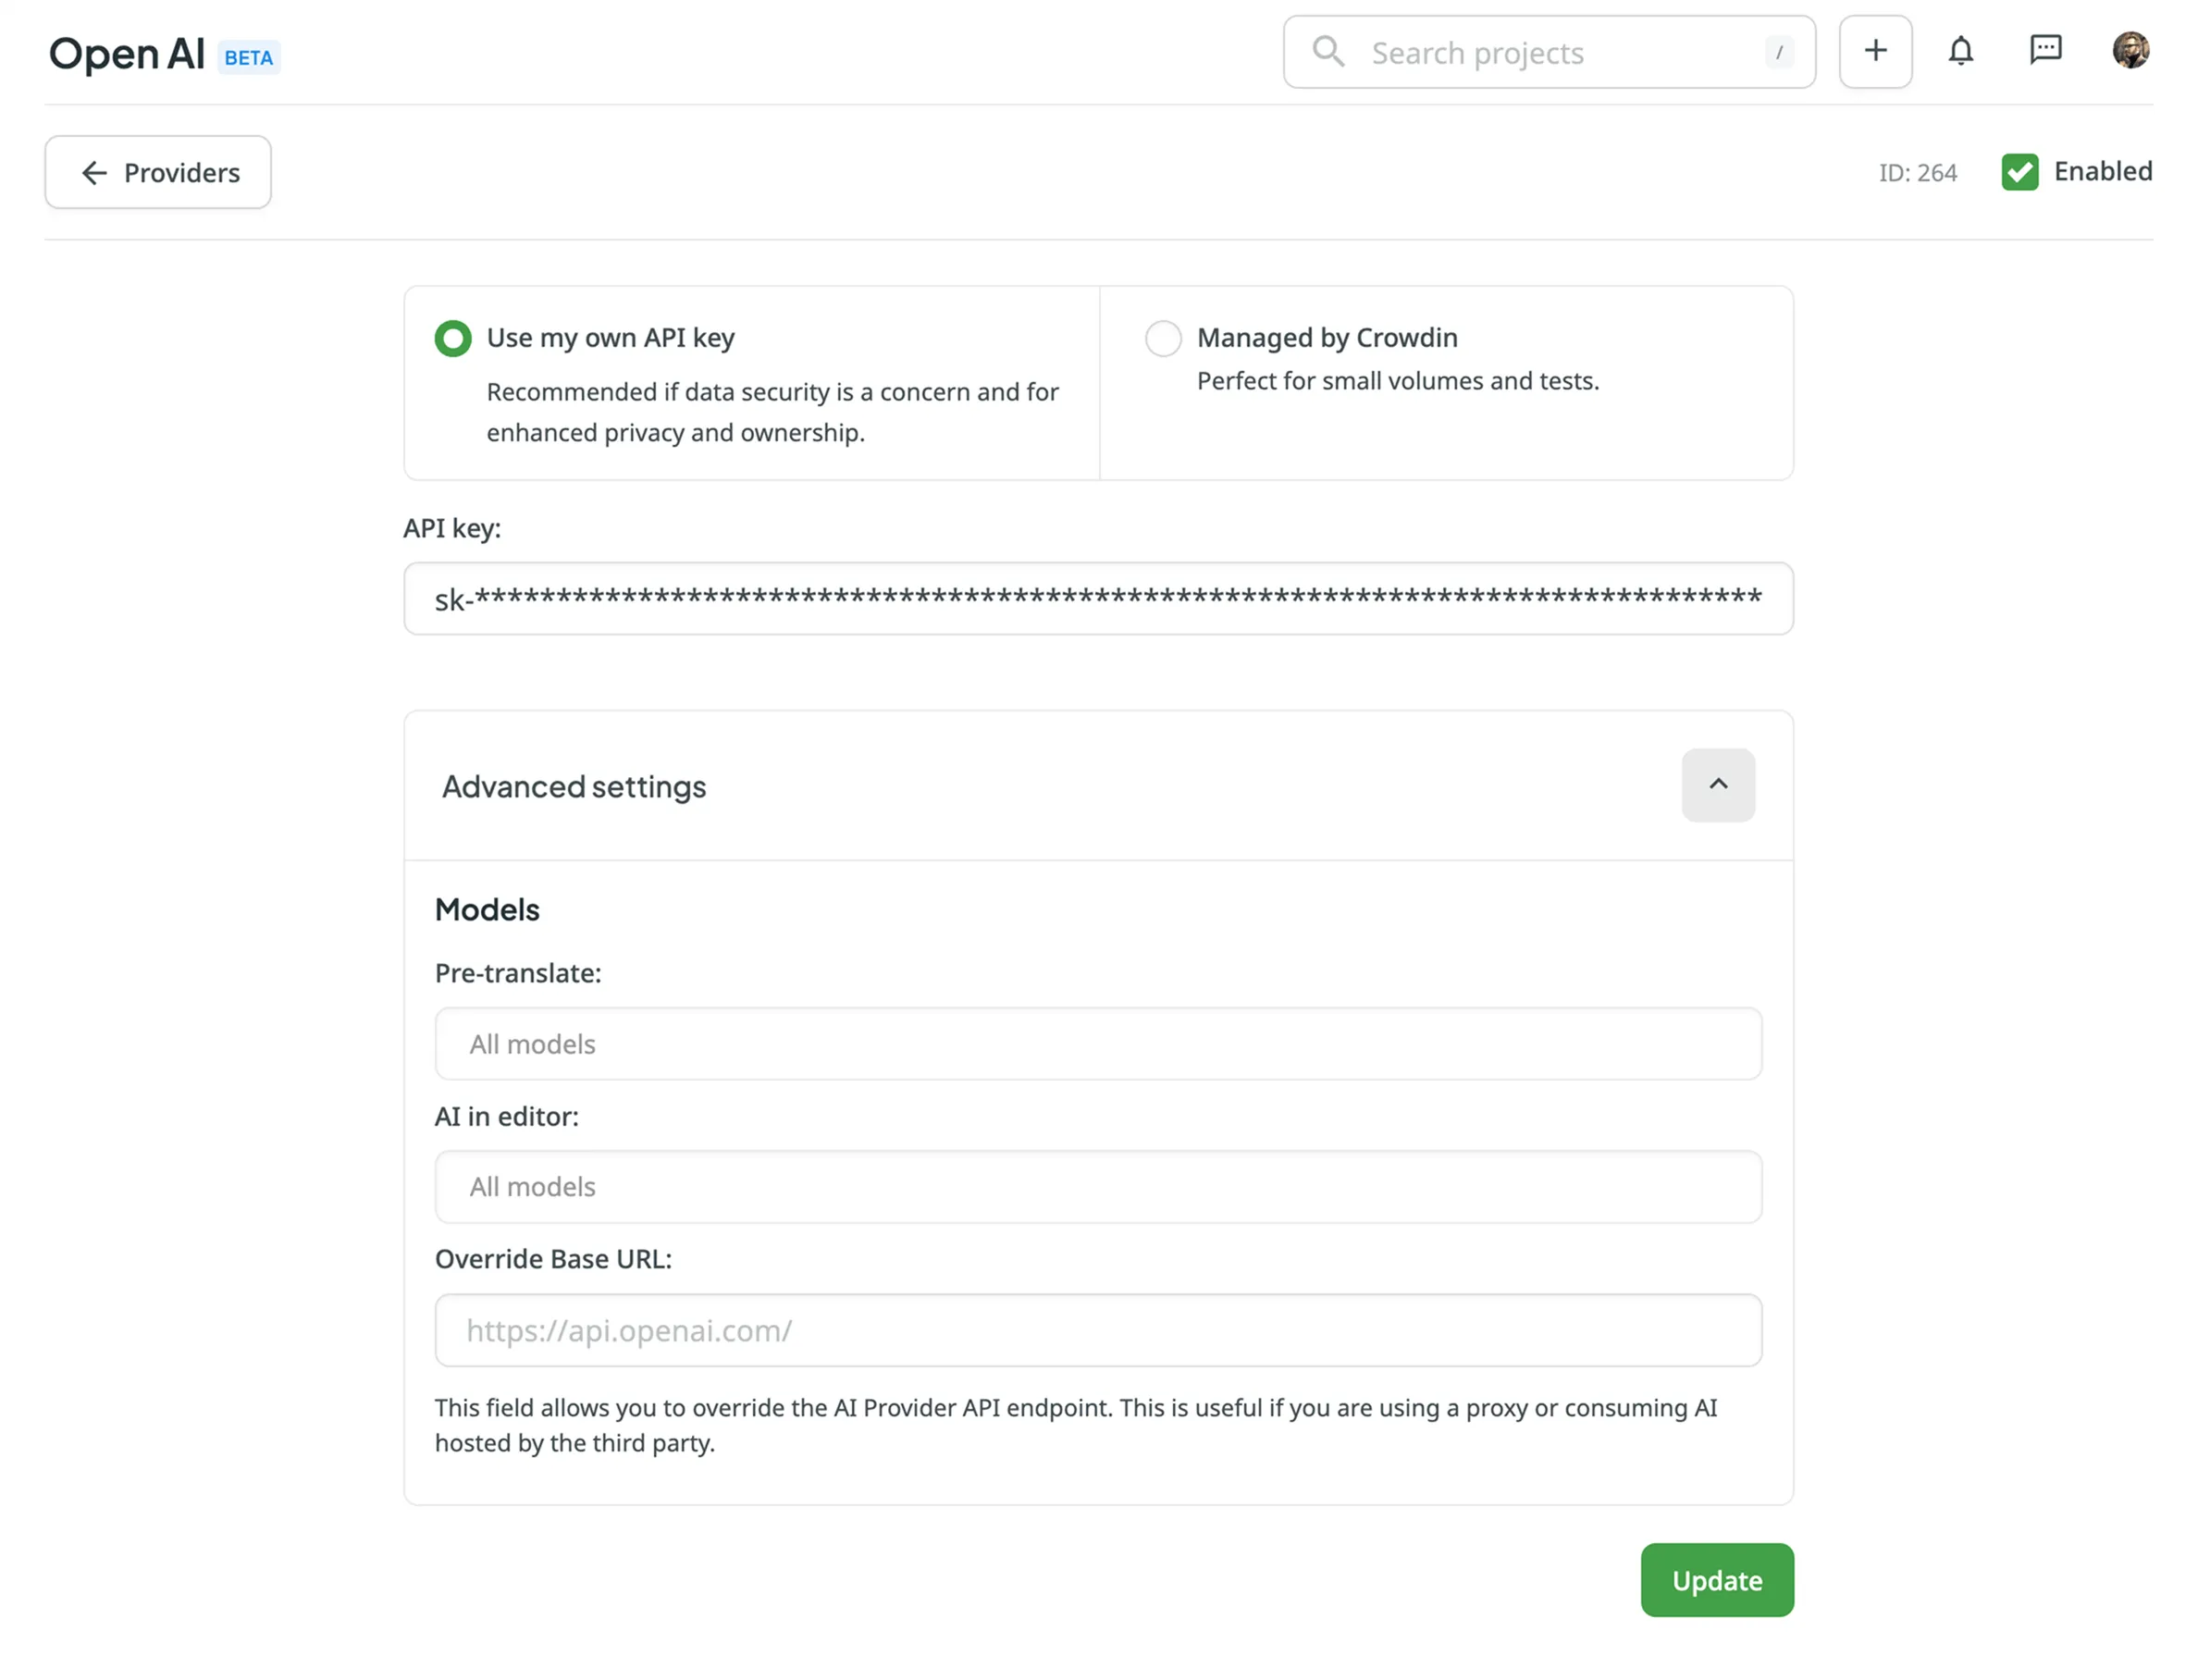The image size is (2198, 1680).
Task: Click the API key input field
Action: (x=1098, y=599)
